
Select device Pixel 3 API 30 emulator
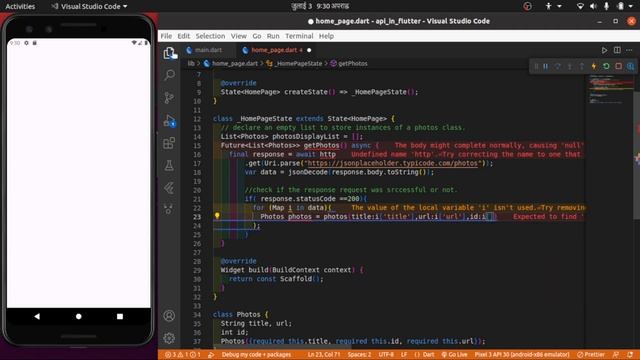click(x=522, y=355)
